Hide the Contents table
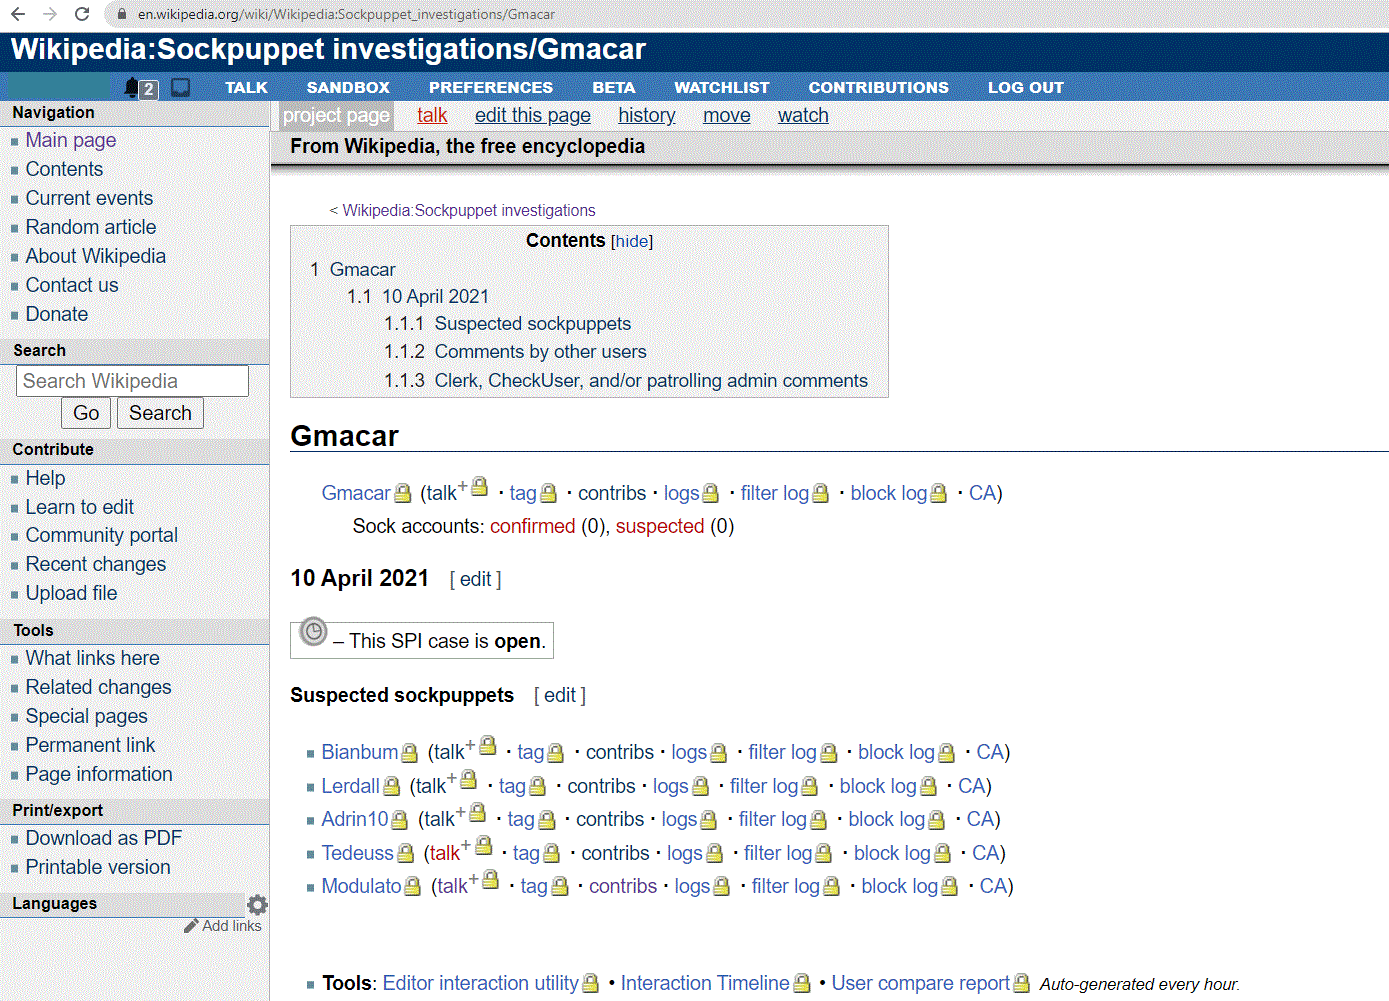Viewport: 1389px width, 1001px height. [632, 241]
